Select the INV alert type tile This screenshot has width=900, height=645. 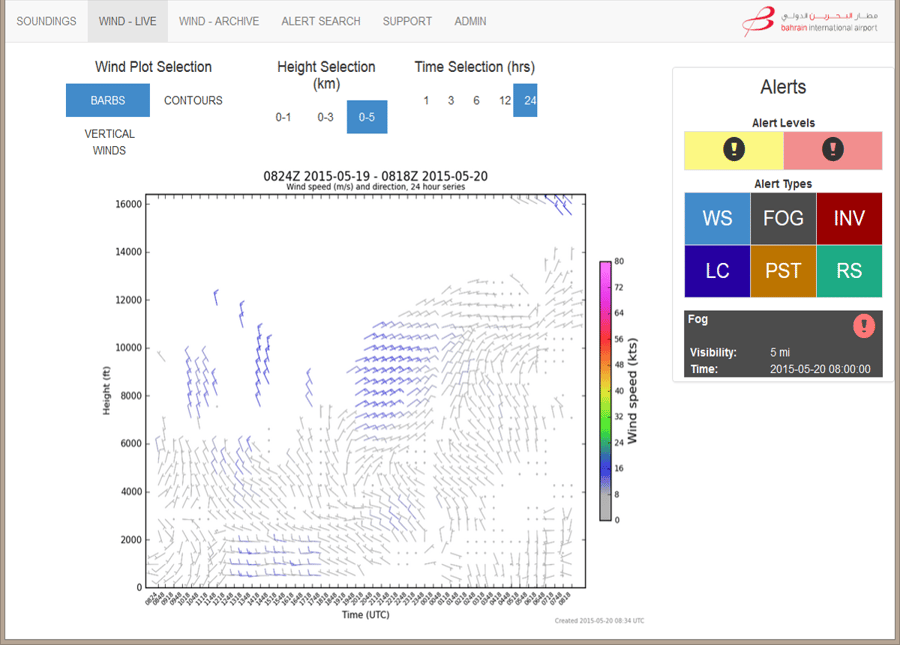pos(849,219)
